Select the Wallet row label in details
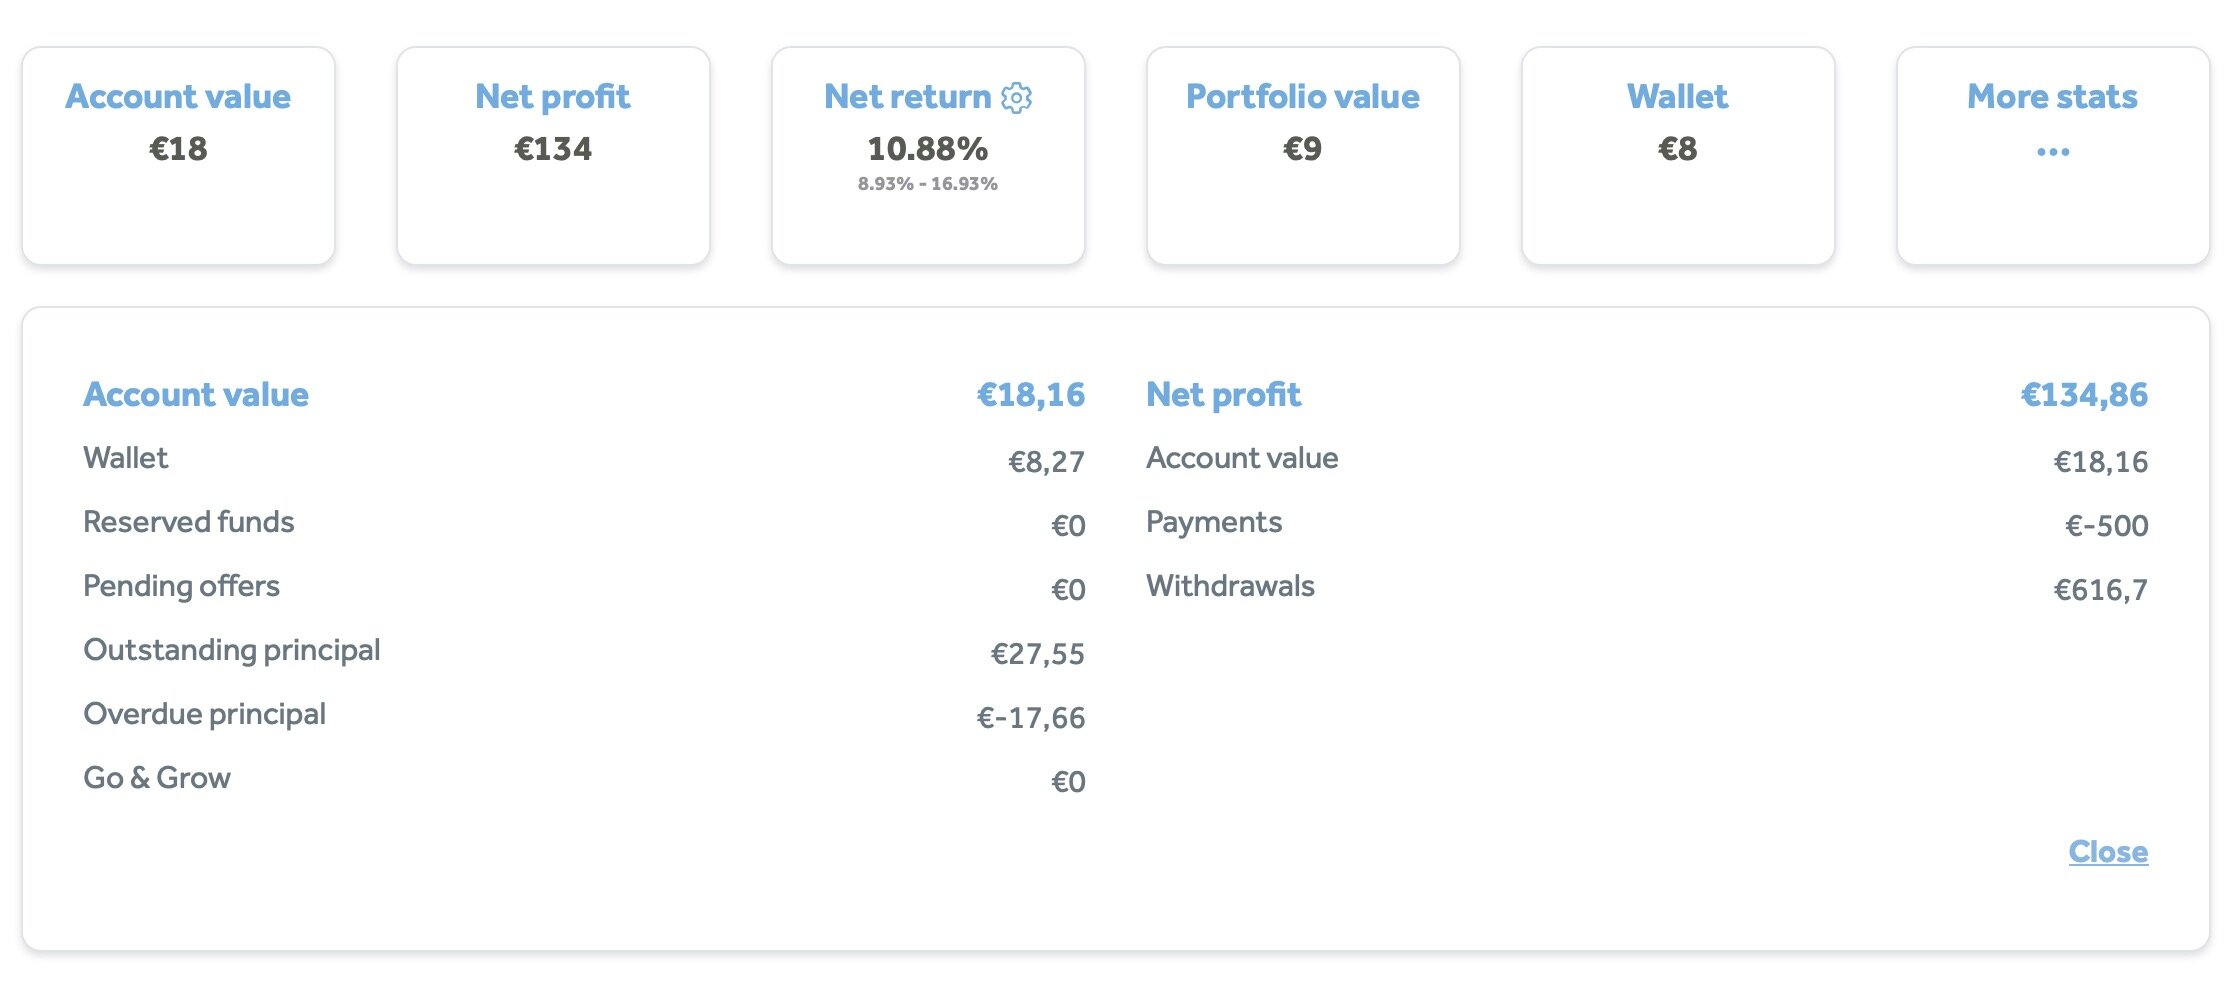 point(126,458)
